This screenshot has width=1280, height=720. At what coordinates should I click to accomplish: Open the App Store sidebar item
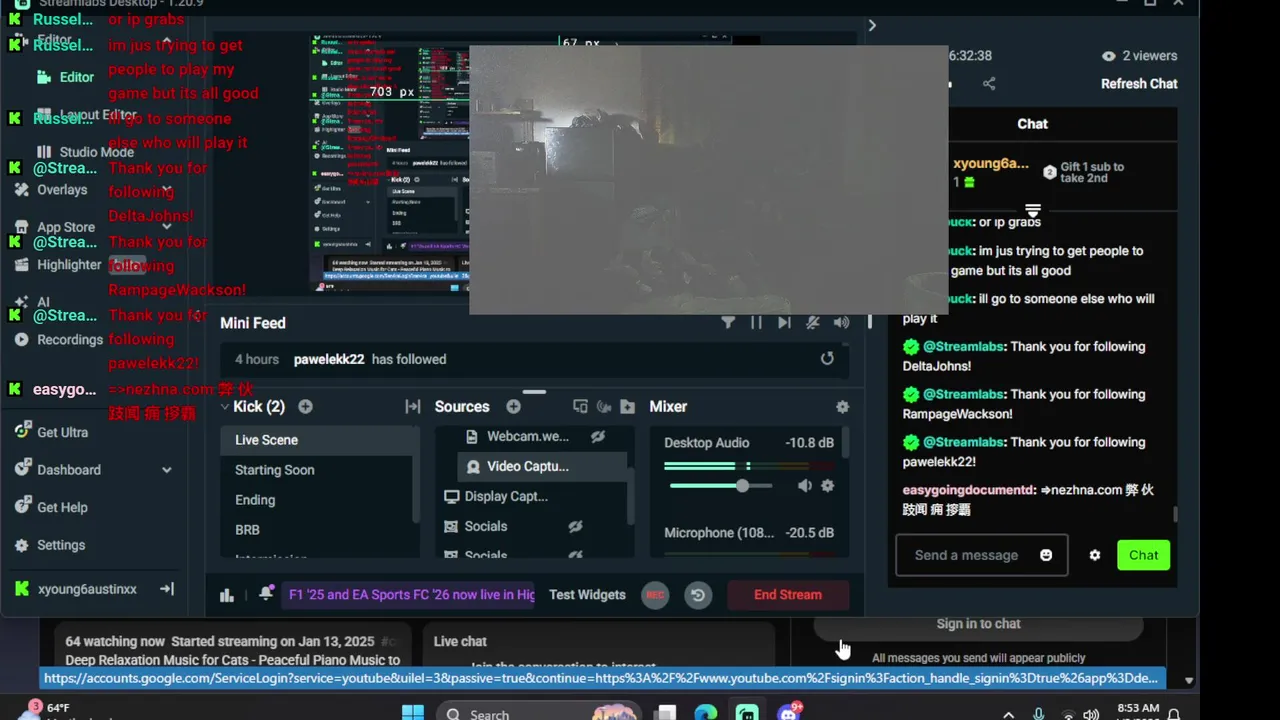[66, 227]
